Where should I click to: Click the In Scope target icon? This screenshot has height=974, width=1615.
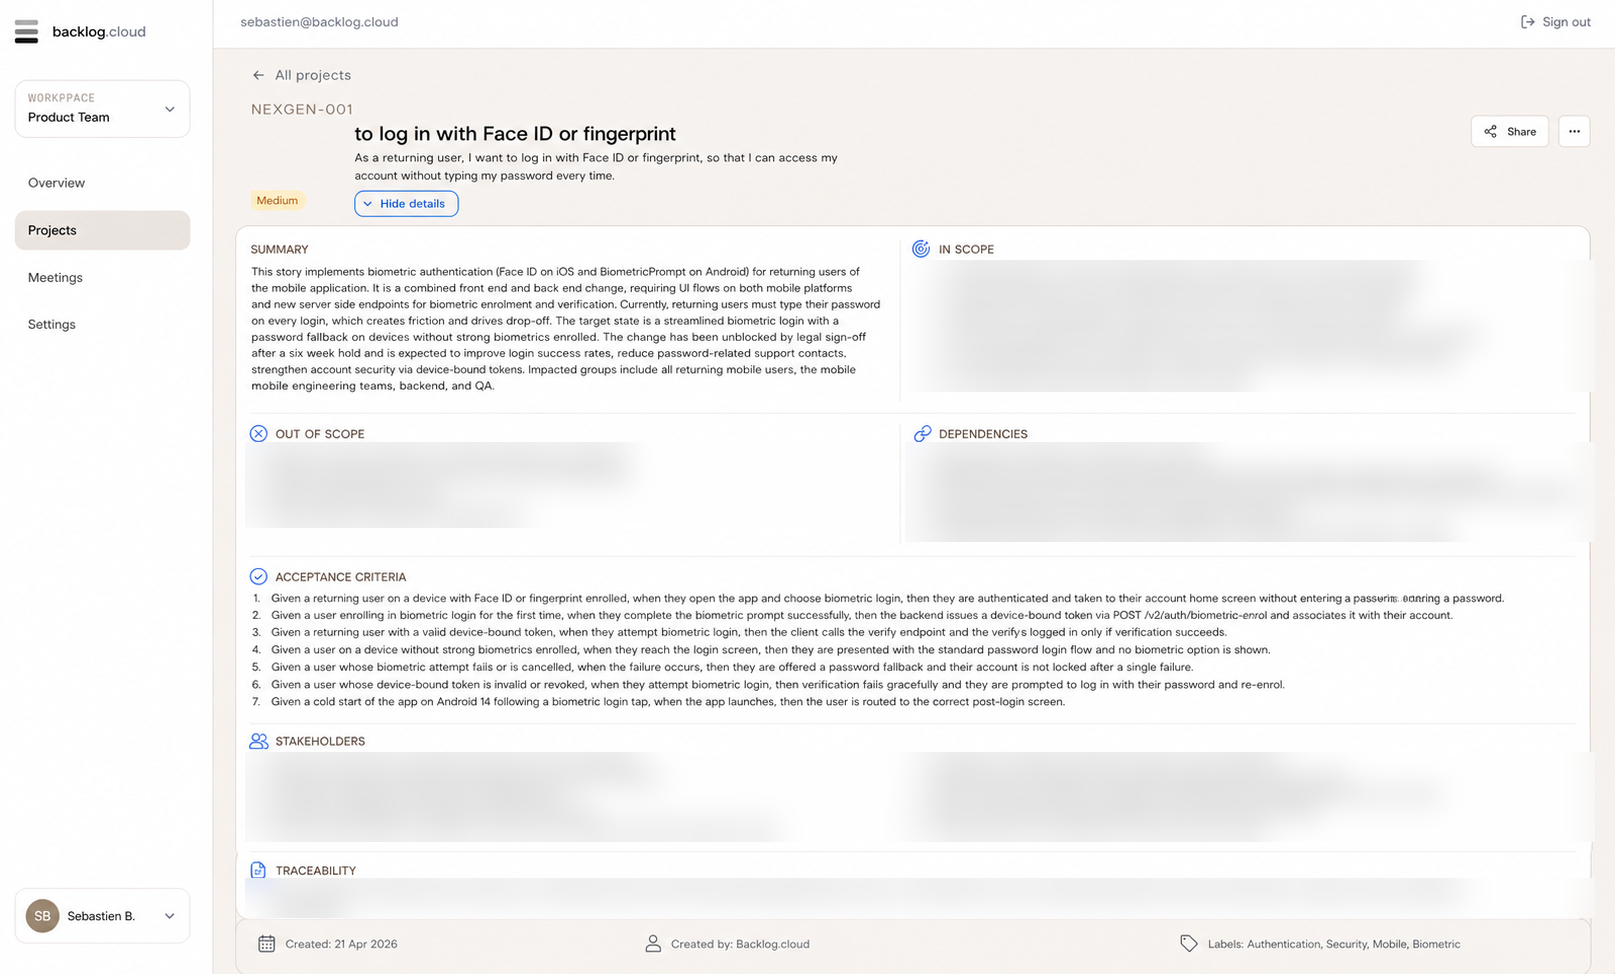coord(921,249)
